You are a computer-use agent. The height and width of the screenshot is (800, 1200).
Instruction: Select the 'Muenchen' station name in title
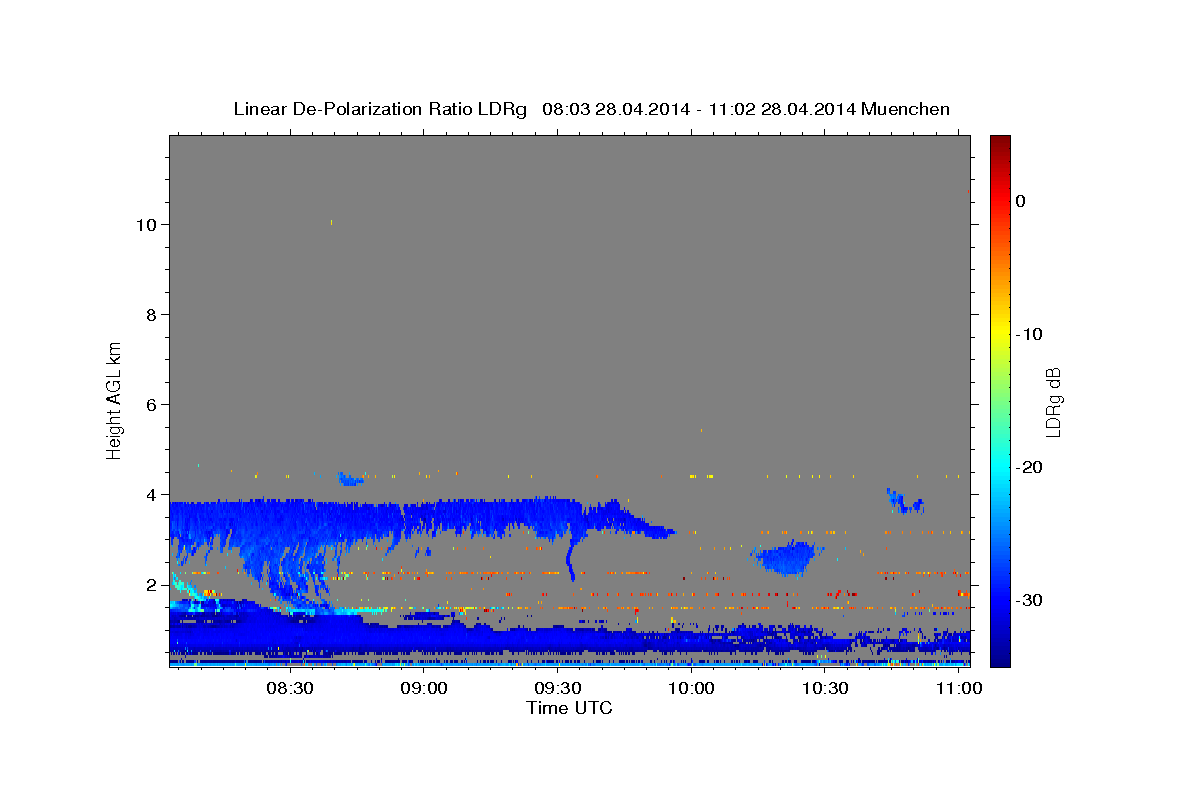coord(905,109)
